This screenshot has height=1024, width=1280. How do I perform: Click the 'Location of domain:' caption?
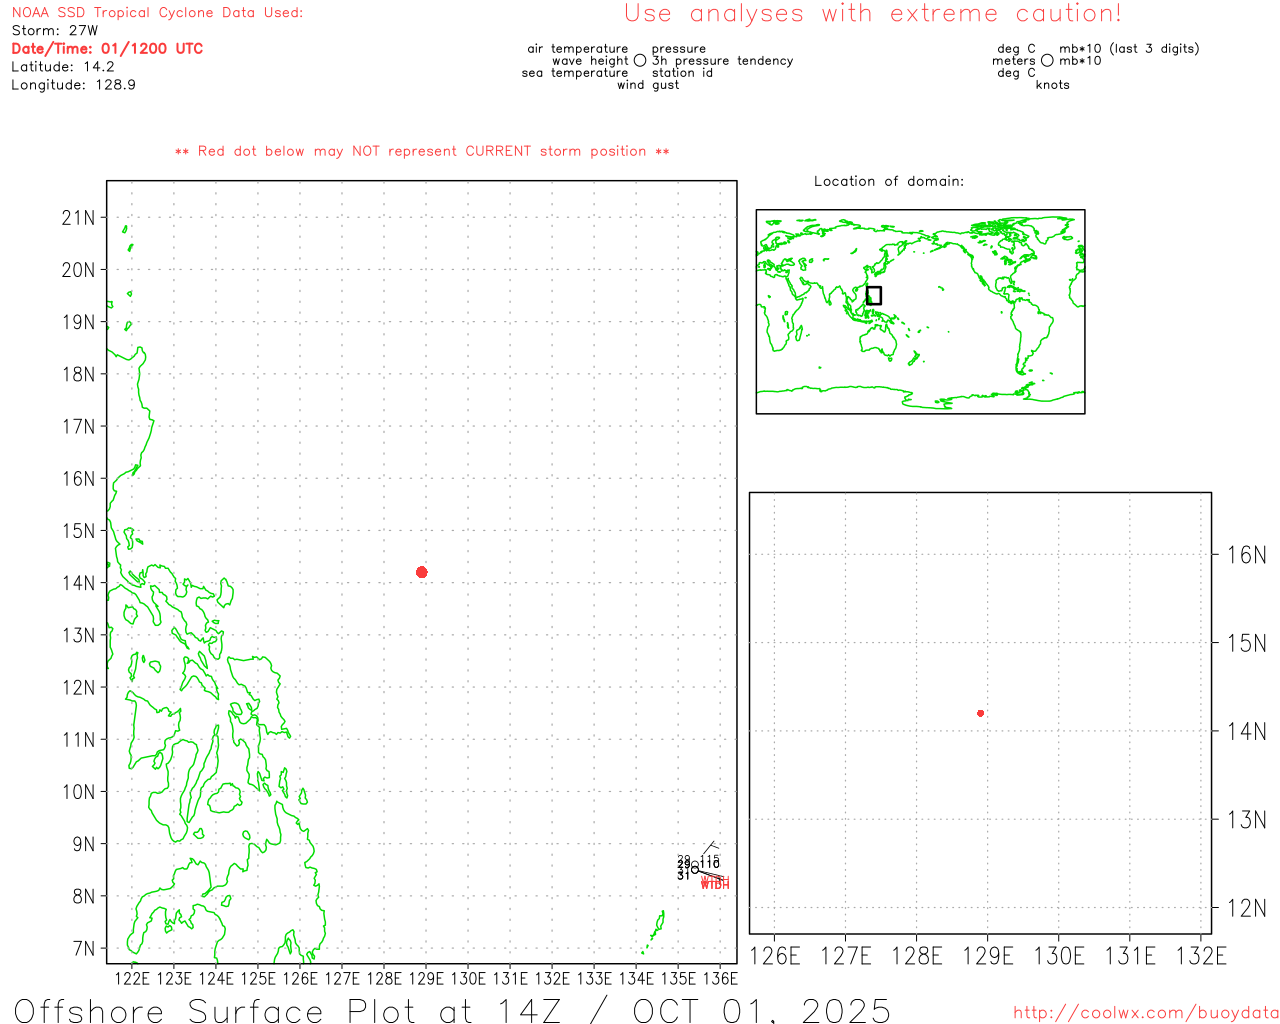point(888,181)
